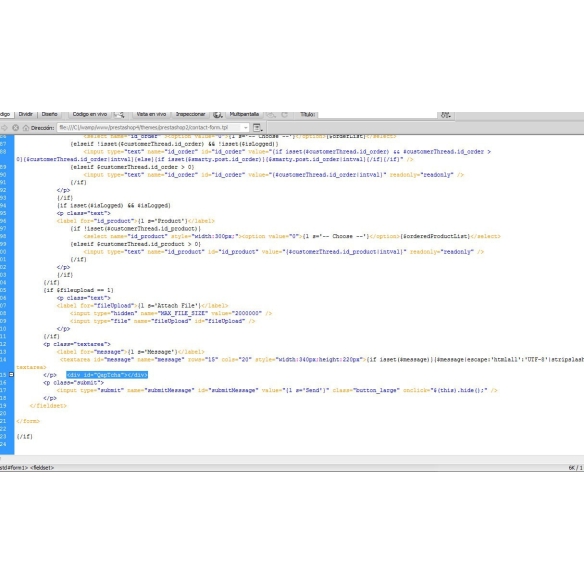Screen dimensions: 584x584
Task: Open the Multipantalla dropdown
Action: pyautogui.click(x=244, y=114)
